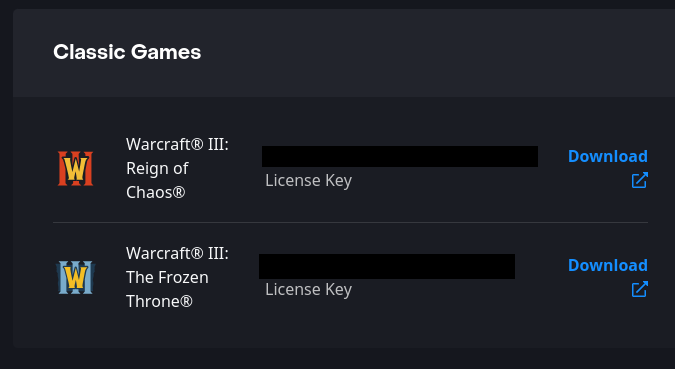Click 'The Frozen' title line
The image size is (675, 369).
pyautogui.click(x=167, y=277)
